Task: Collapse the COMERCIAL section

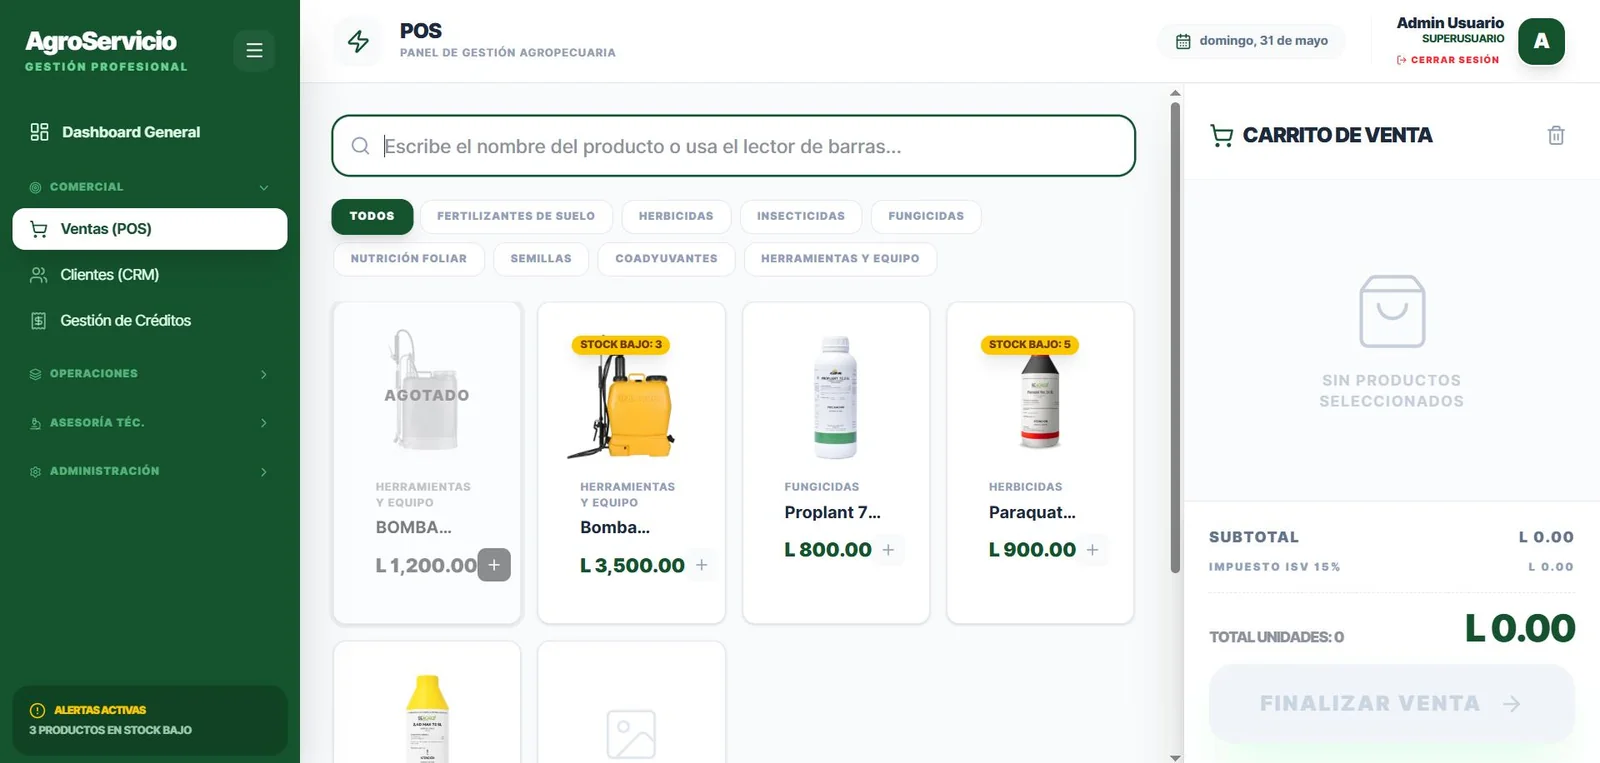Action: (x=149, y=187)
